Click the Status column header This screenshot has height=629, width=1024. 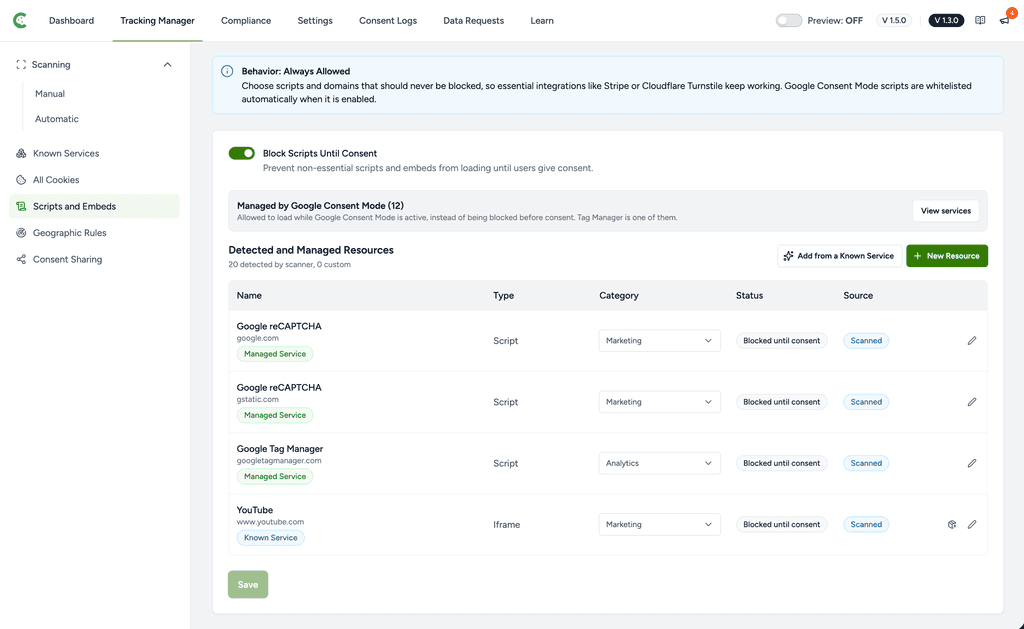(749, 295)
